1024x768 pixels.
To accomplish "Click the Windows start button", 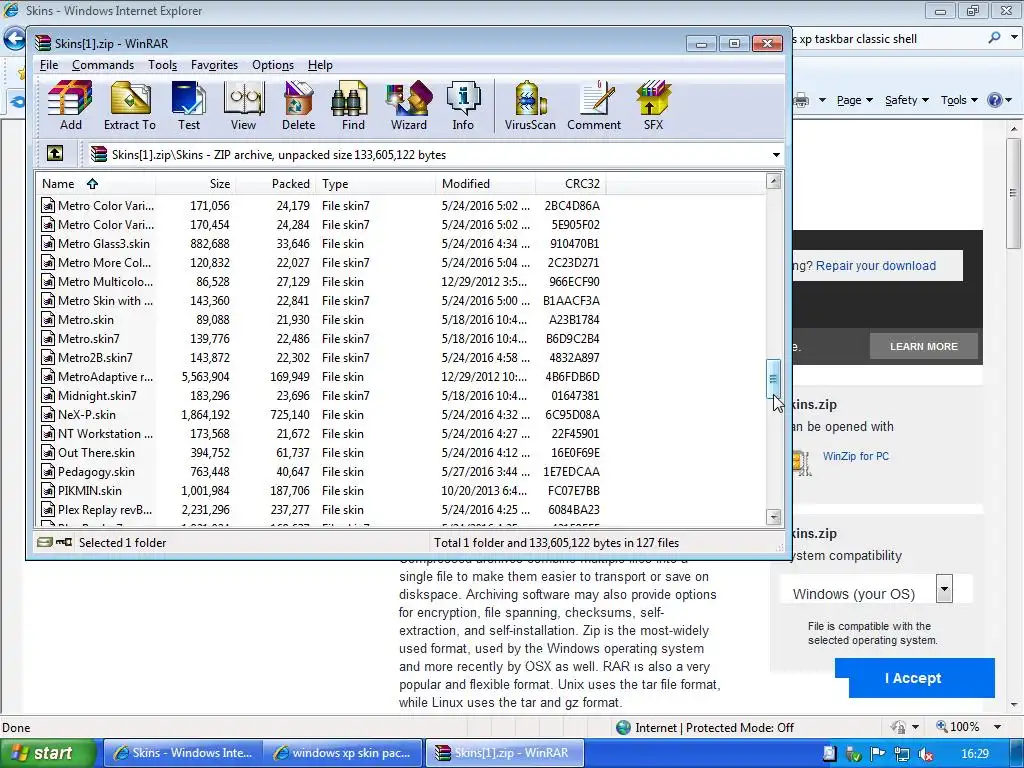I will (48, 753).
